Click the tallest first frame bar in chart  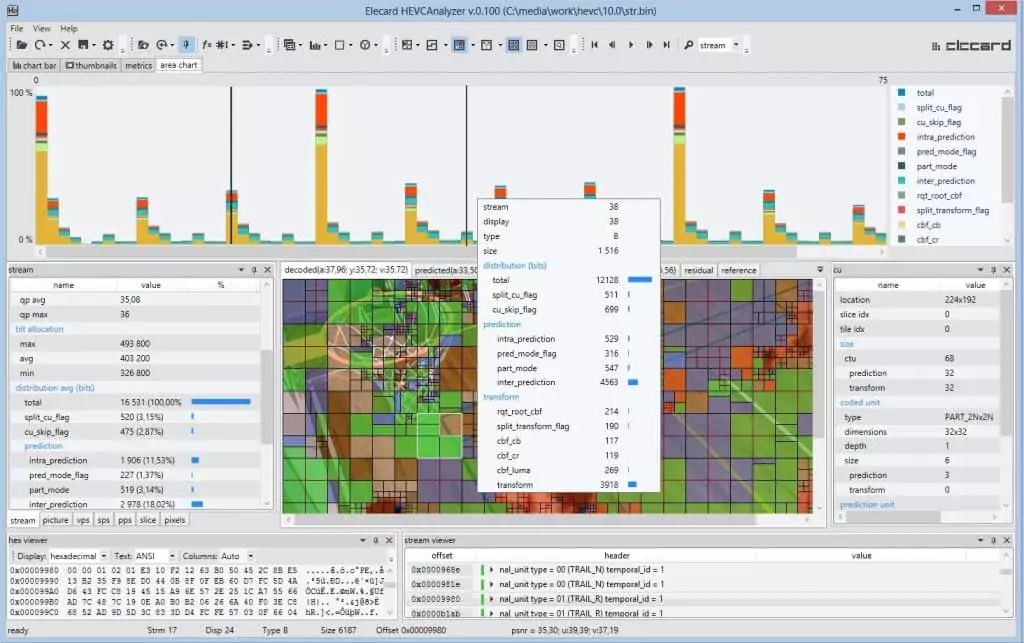point(42,170)
